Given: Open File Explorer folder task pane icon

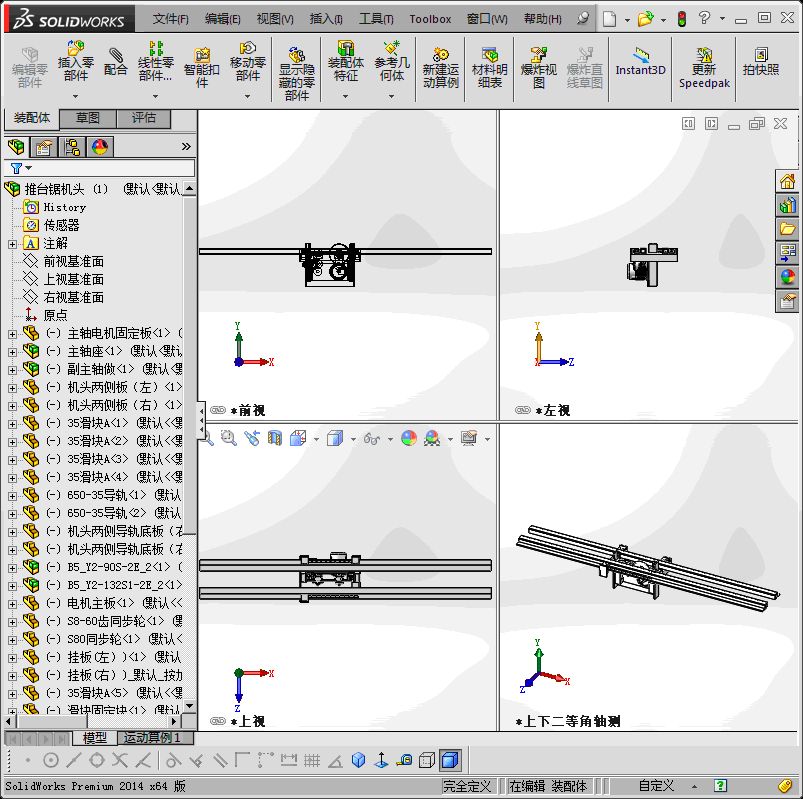Looking at the screenshot, I should tap(787, 229).
